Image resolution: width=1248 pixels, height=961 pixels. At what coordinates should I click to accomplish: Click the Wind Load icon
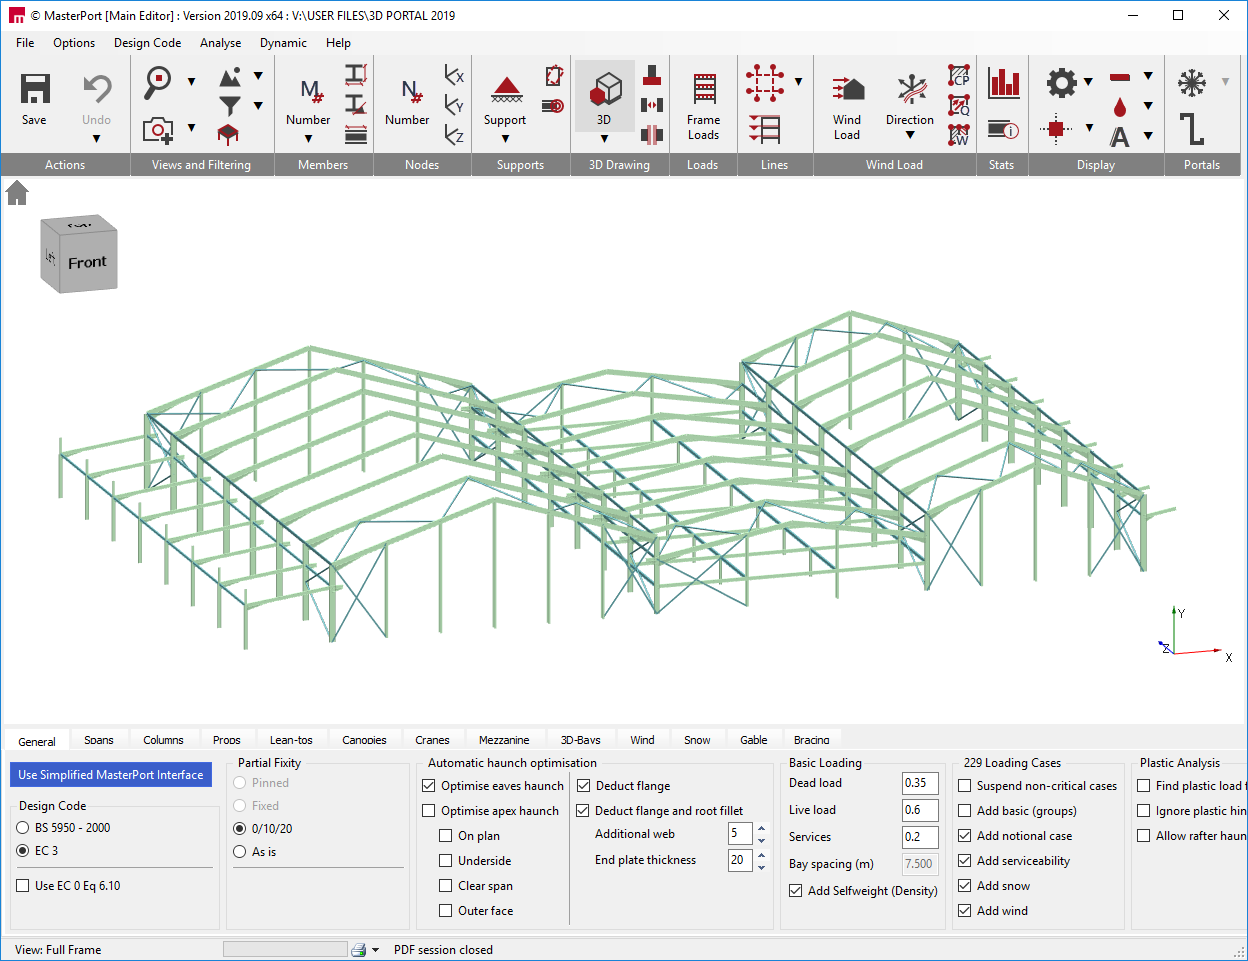[x=847, y=89]
